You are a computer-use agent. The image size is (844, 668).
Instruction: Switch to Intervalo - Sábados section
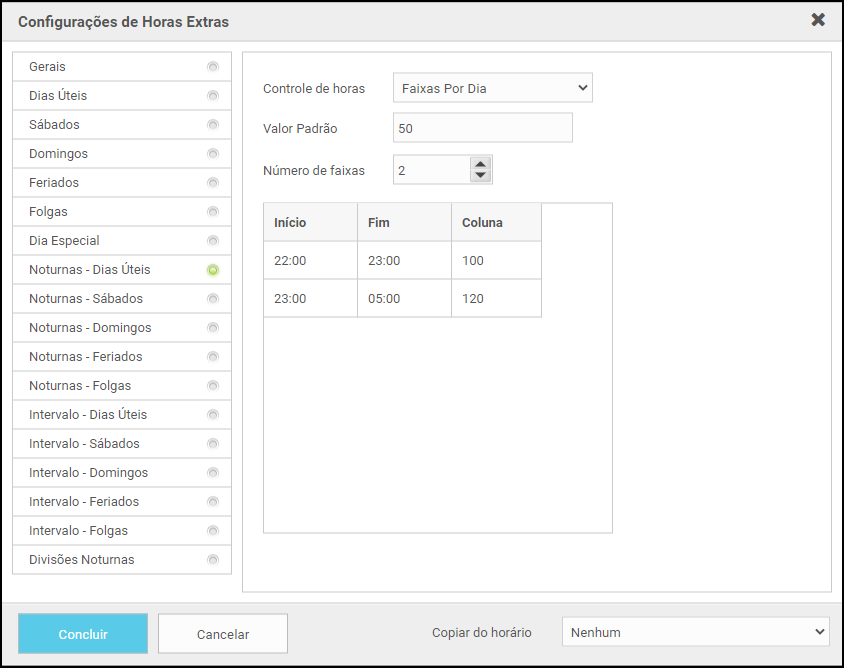pos(84,444)
